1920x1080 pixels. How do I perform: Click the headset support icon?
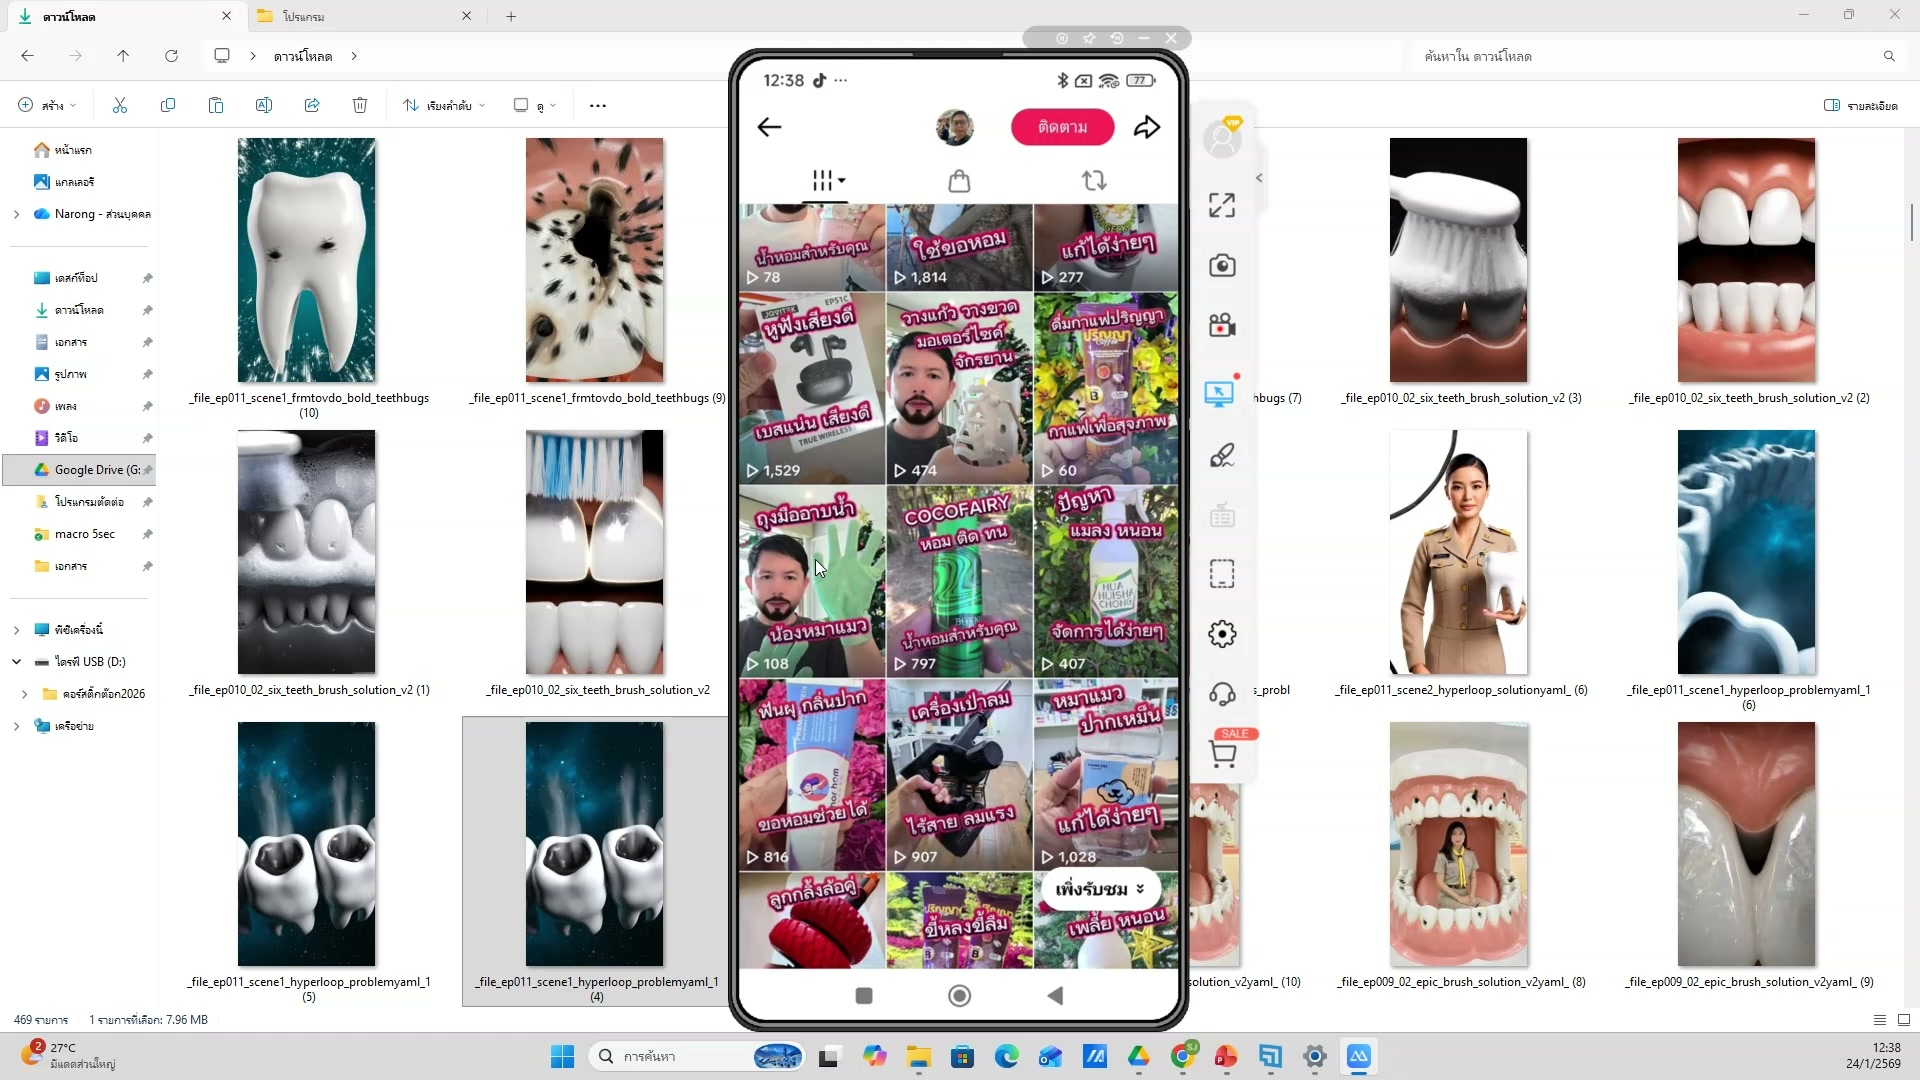pos(1222,694)
